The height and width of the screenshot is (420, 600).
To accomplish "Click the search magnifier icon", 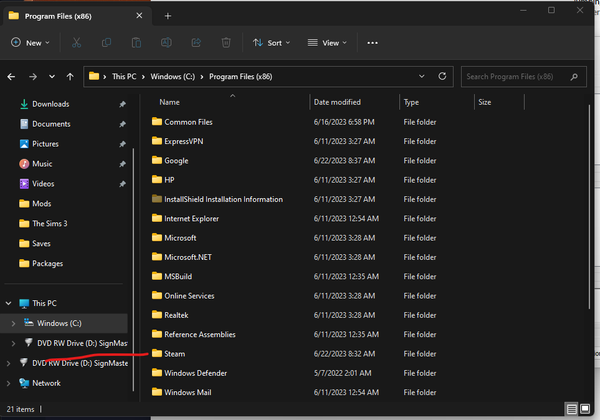I will tap(574, 77).
